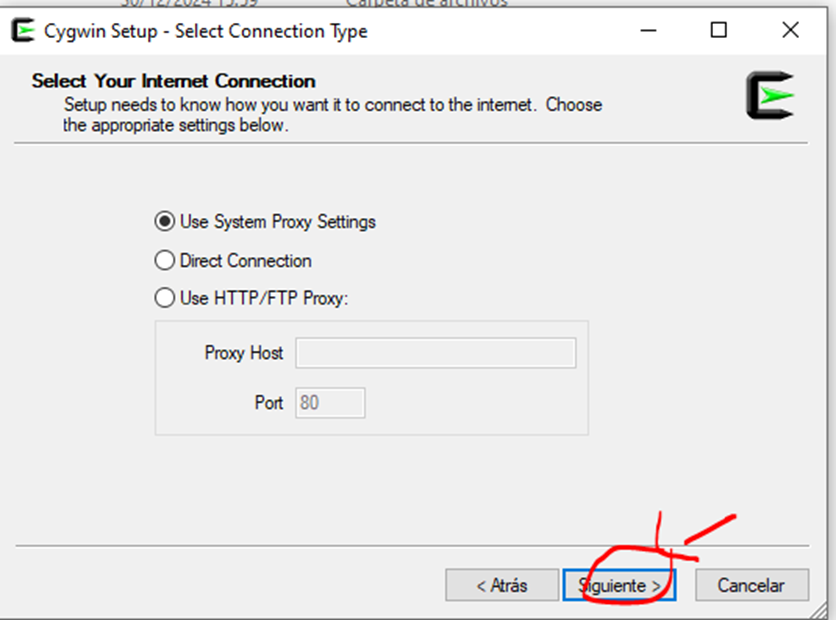Click the Cygwin icon in the title bar

coord(23,31)
